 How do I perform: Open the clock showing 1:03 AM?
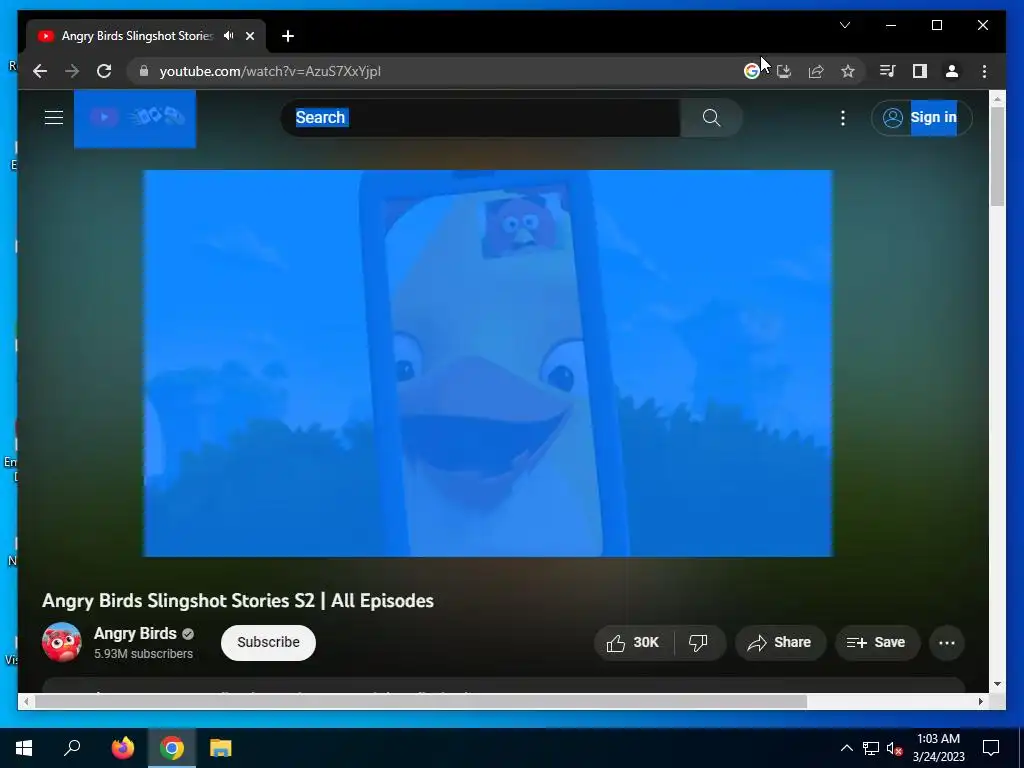tap(938, 748)
